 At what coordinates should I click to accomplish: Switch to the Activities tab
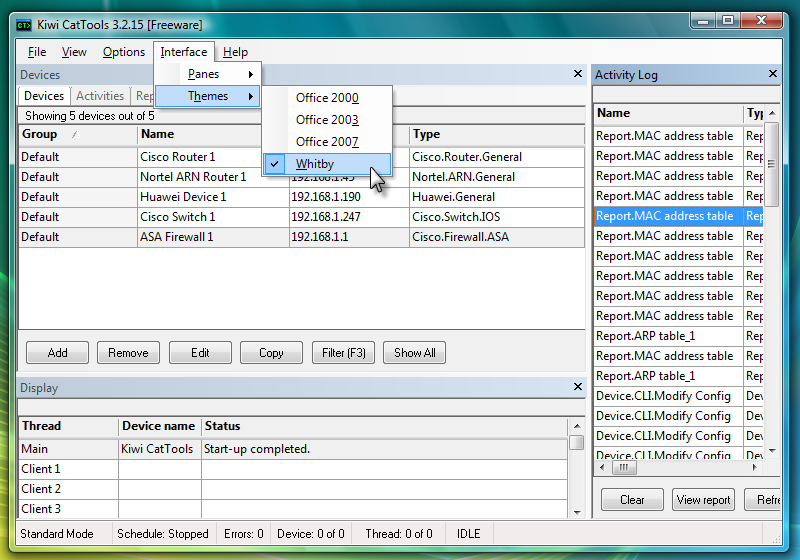pyautogui.click(x=100, y=96)
